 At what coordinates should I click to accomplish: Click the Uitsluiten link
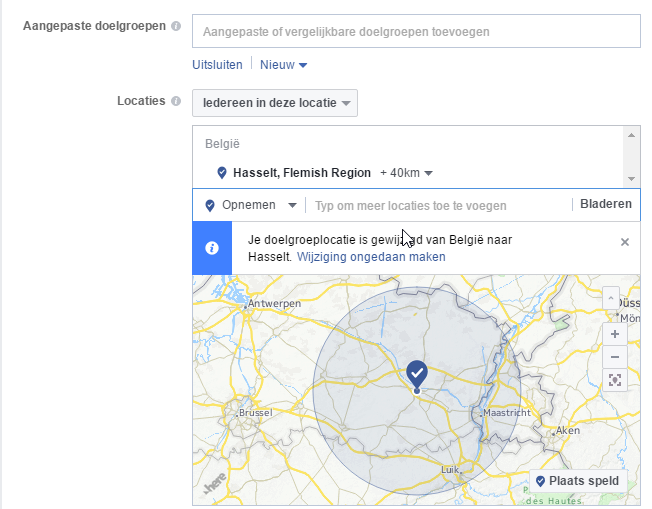[x=217, y=65]
